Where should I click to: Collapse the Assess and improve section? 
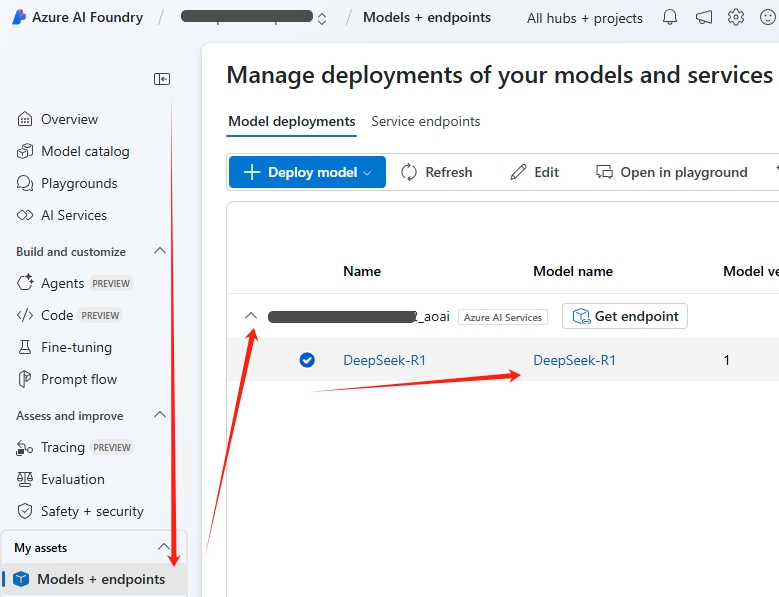159,415
